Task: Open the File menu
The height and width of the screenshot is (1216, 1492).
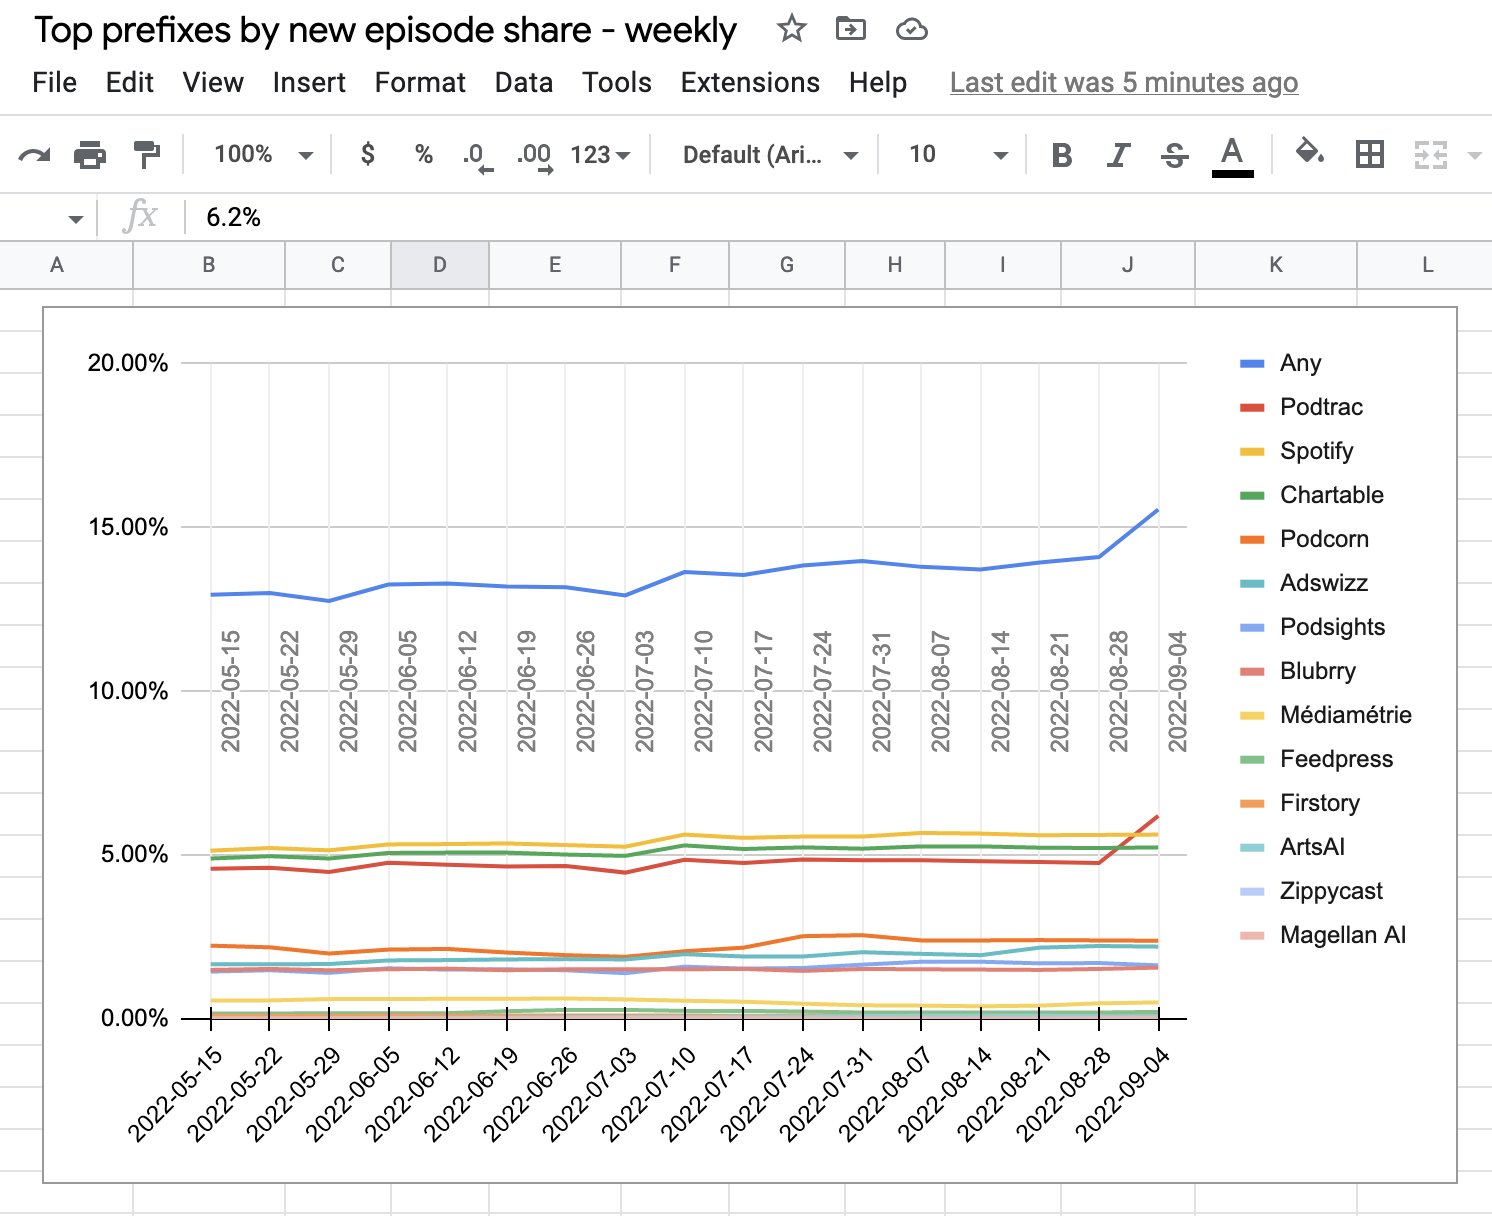Action: tap(54, 82)
